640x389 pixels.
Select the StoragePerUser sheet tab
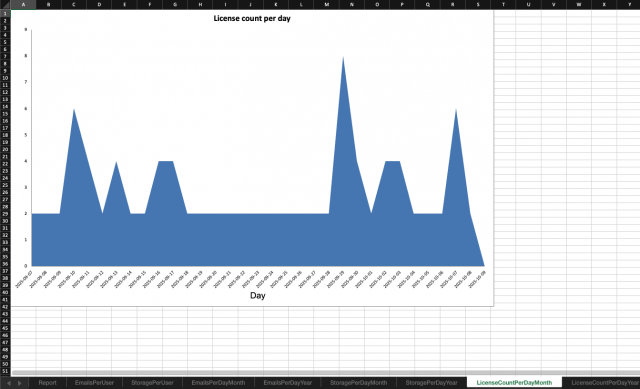(x=152, y=383)
